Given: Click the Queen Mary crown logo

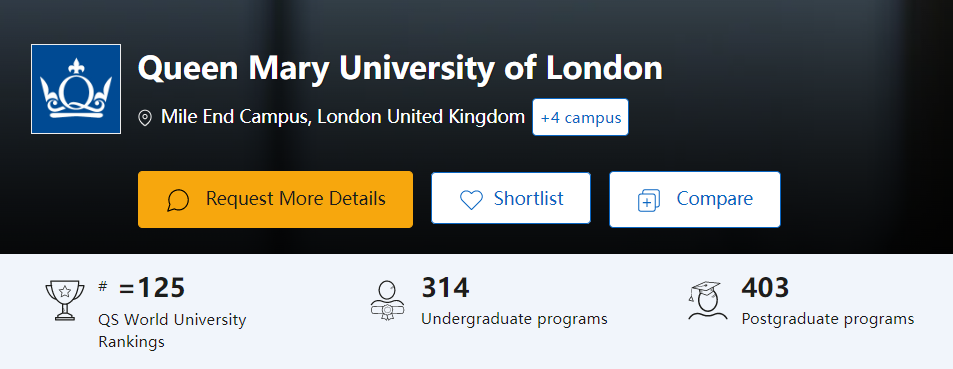Looking at the screenshot, I should pos(76,89).
